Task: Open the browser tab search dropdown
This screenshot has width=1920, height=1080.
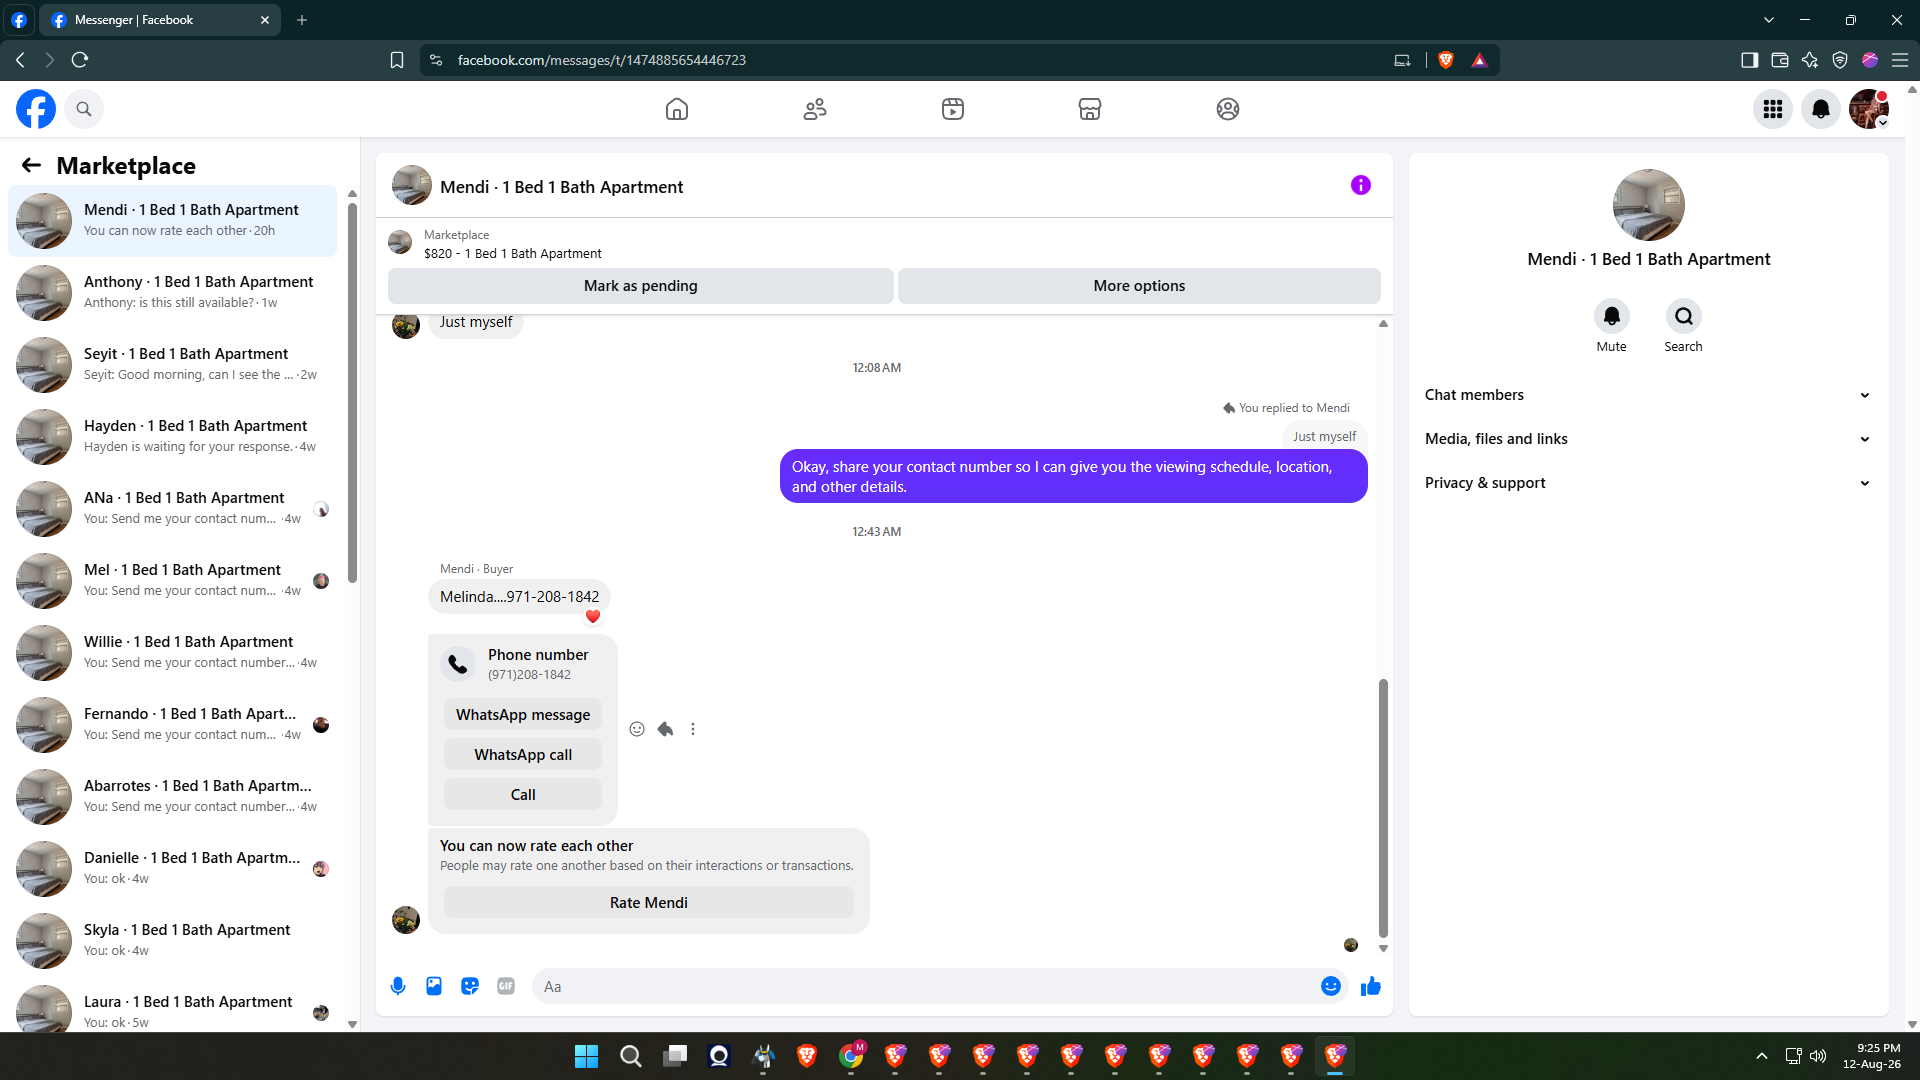Action: coord(1769,20)
